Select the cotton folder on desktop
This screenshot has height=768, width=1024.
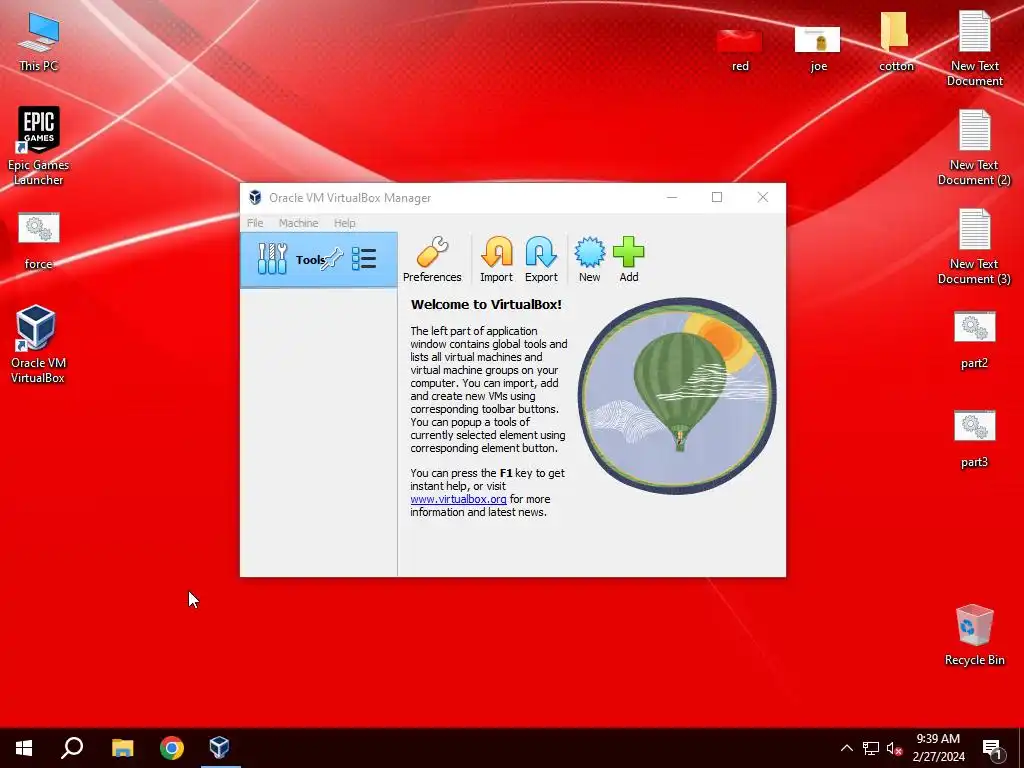click(895, 42)
